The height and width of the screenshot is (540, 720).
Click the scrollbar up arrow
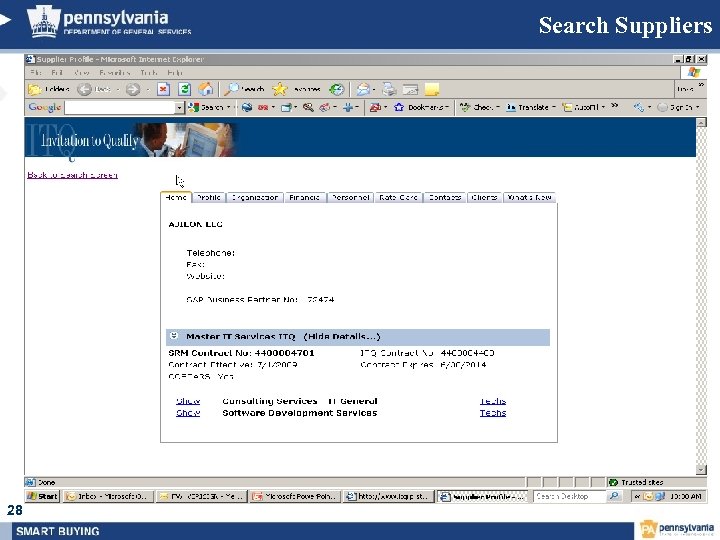(701, 123)
